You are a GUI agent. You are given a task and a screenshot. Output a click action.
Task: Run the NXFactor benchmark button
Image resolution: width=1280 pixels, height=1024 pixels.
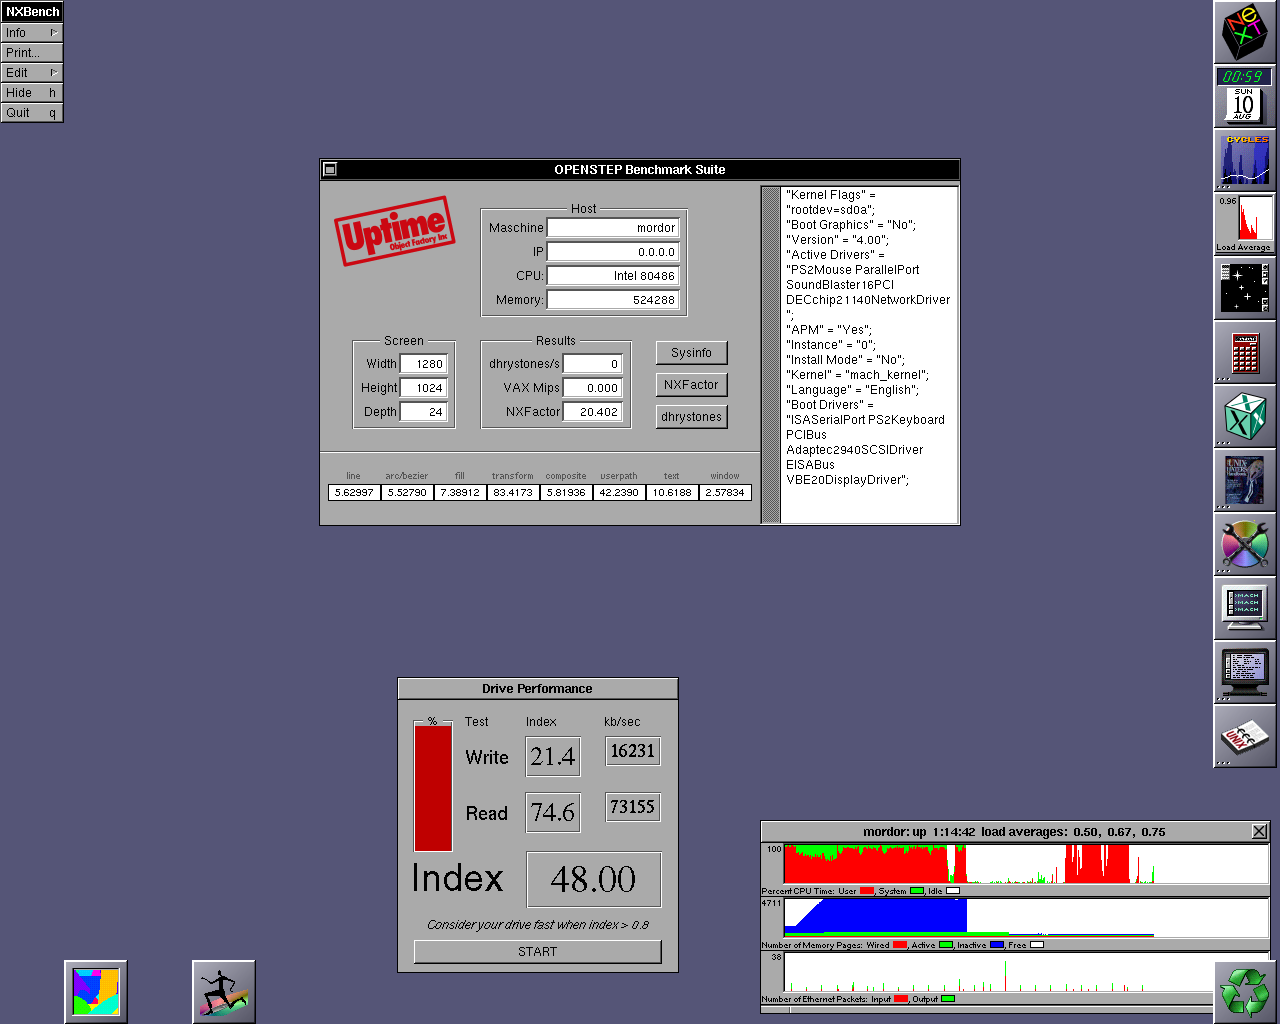[691, 385]
